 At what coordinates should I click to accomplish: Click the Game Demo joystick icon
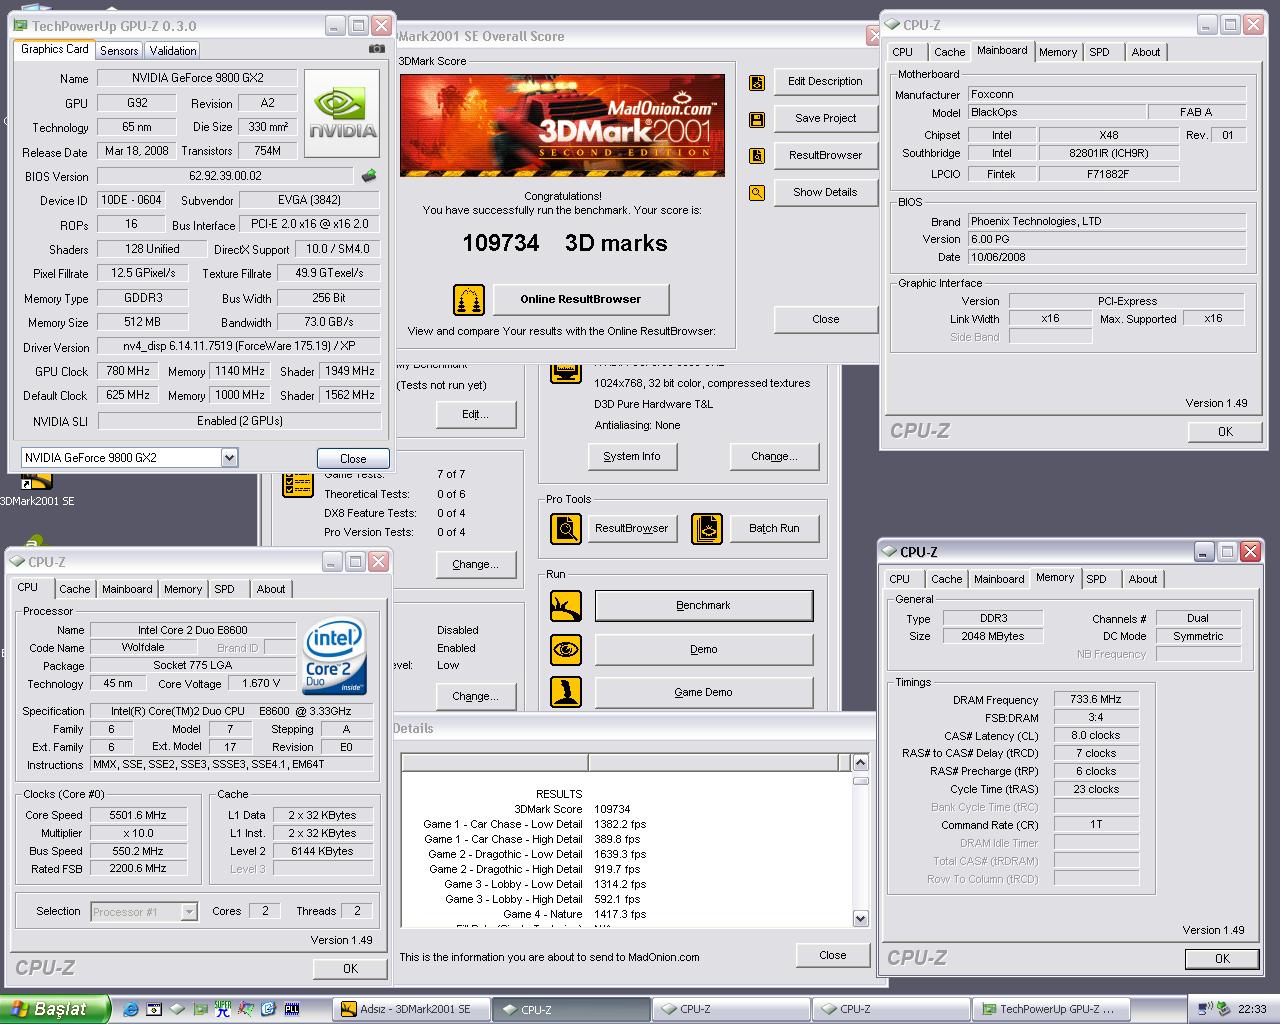tap(566, 692)
